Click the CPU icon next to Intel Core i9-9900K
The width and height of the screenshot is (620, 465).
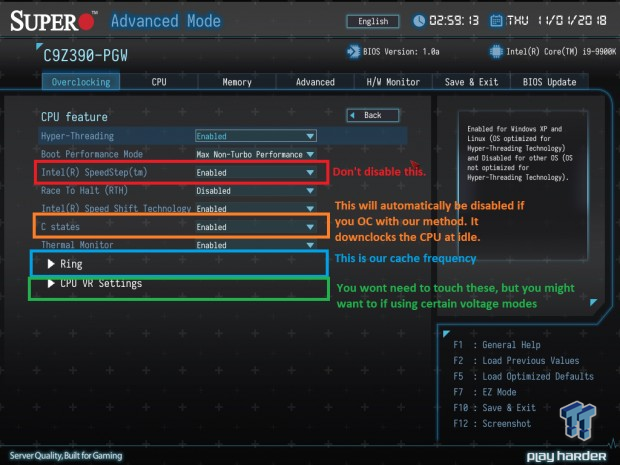coord(496,51)
